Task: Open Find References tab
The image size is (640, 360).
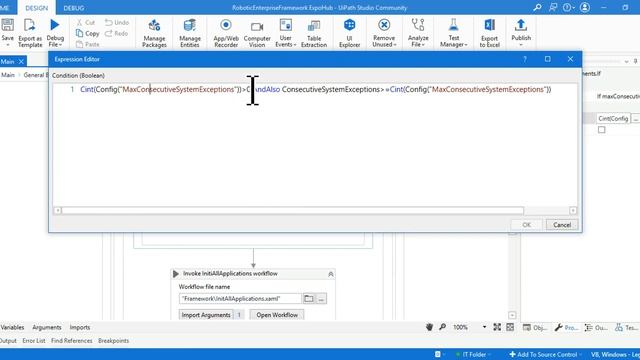Action: click(71, 340)
